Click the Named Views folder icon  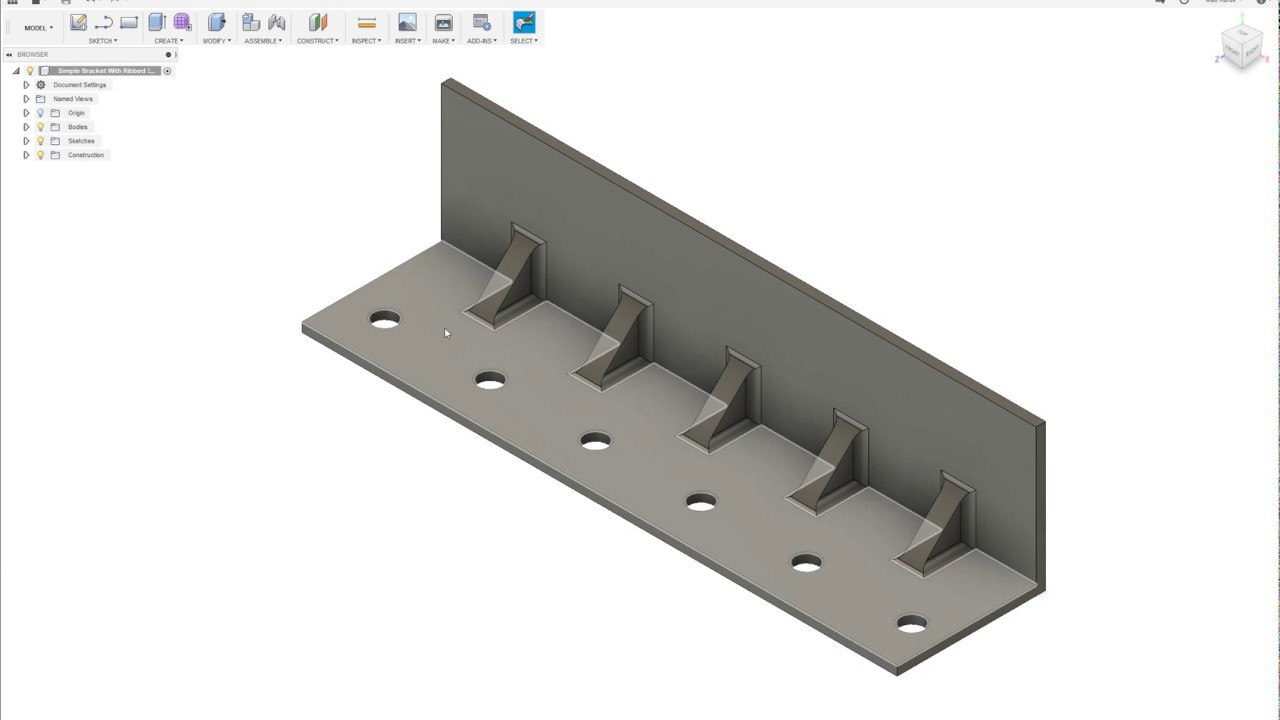pos(41,99)
